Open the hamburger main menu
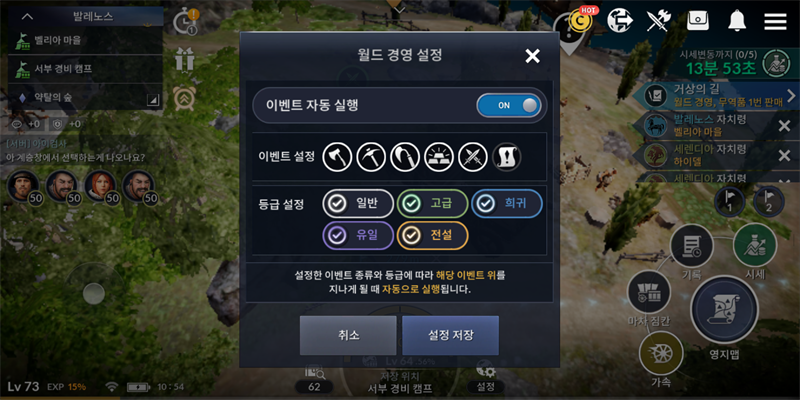 (x=775, y=21)
